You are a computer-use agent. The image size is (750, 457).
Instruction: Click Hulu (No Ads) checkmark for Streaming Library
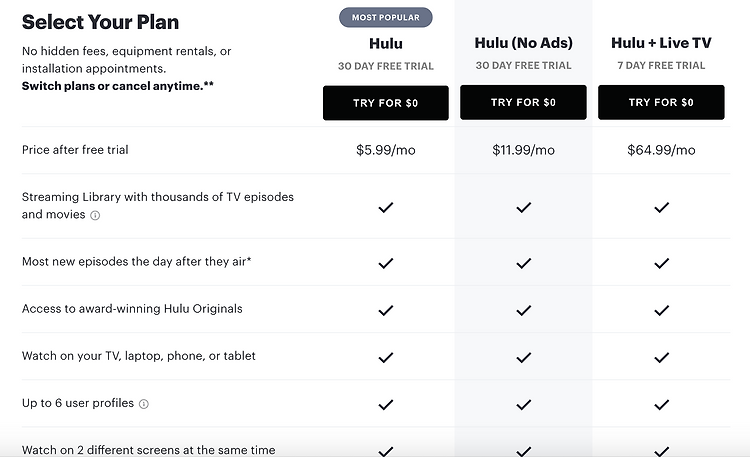(x=523, y=207)
